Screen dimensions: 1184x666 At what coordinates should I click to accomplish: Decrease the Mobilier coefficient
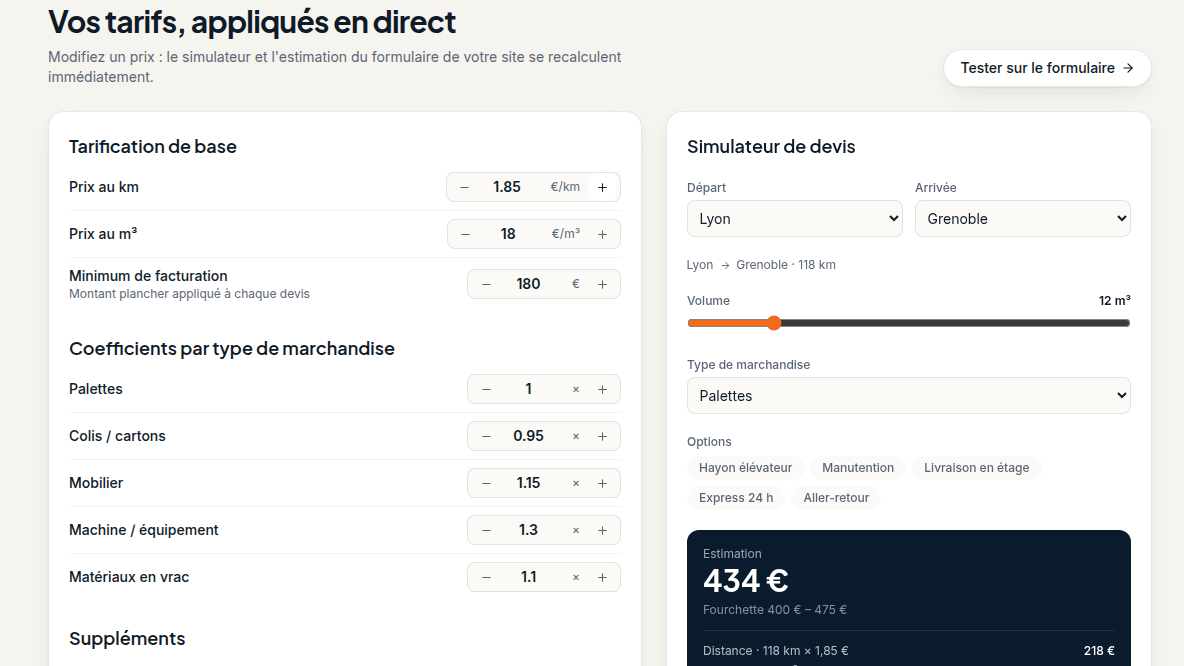(x=486, y=483)
